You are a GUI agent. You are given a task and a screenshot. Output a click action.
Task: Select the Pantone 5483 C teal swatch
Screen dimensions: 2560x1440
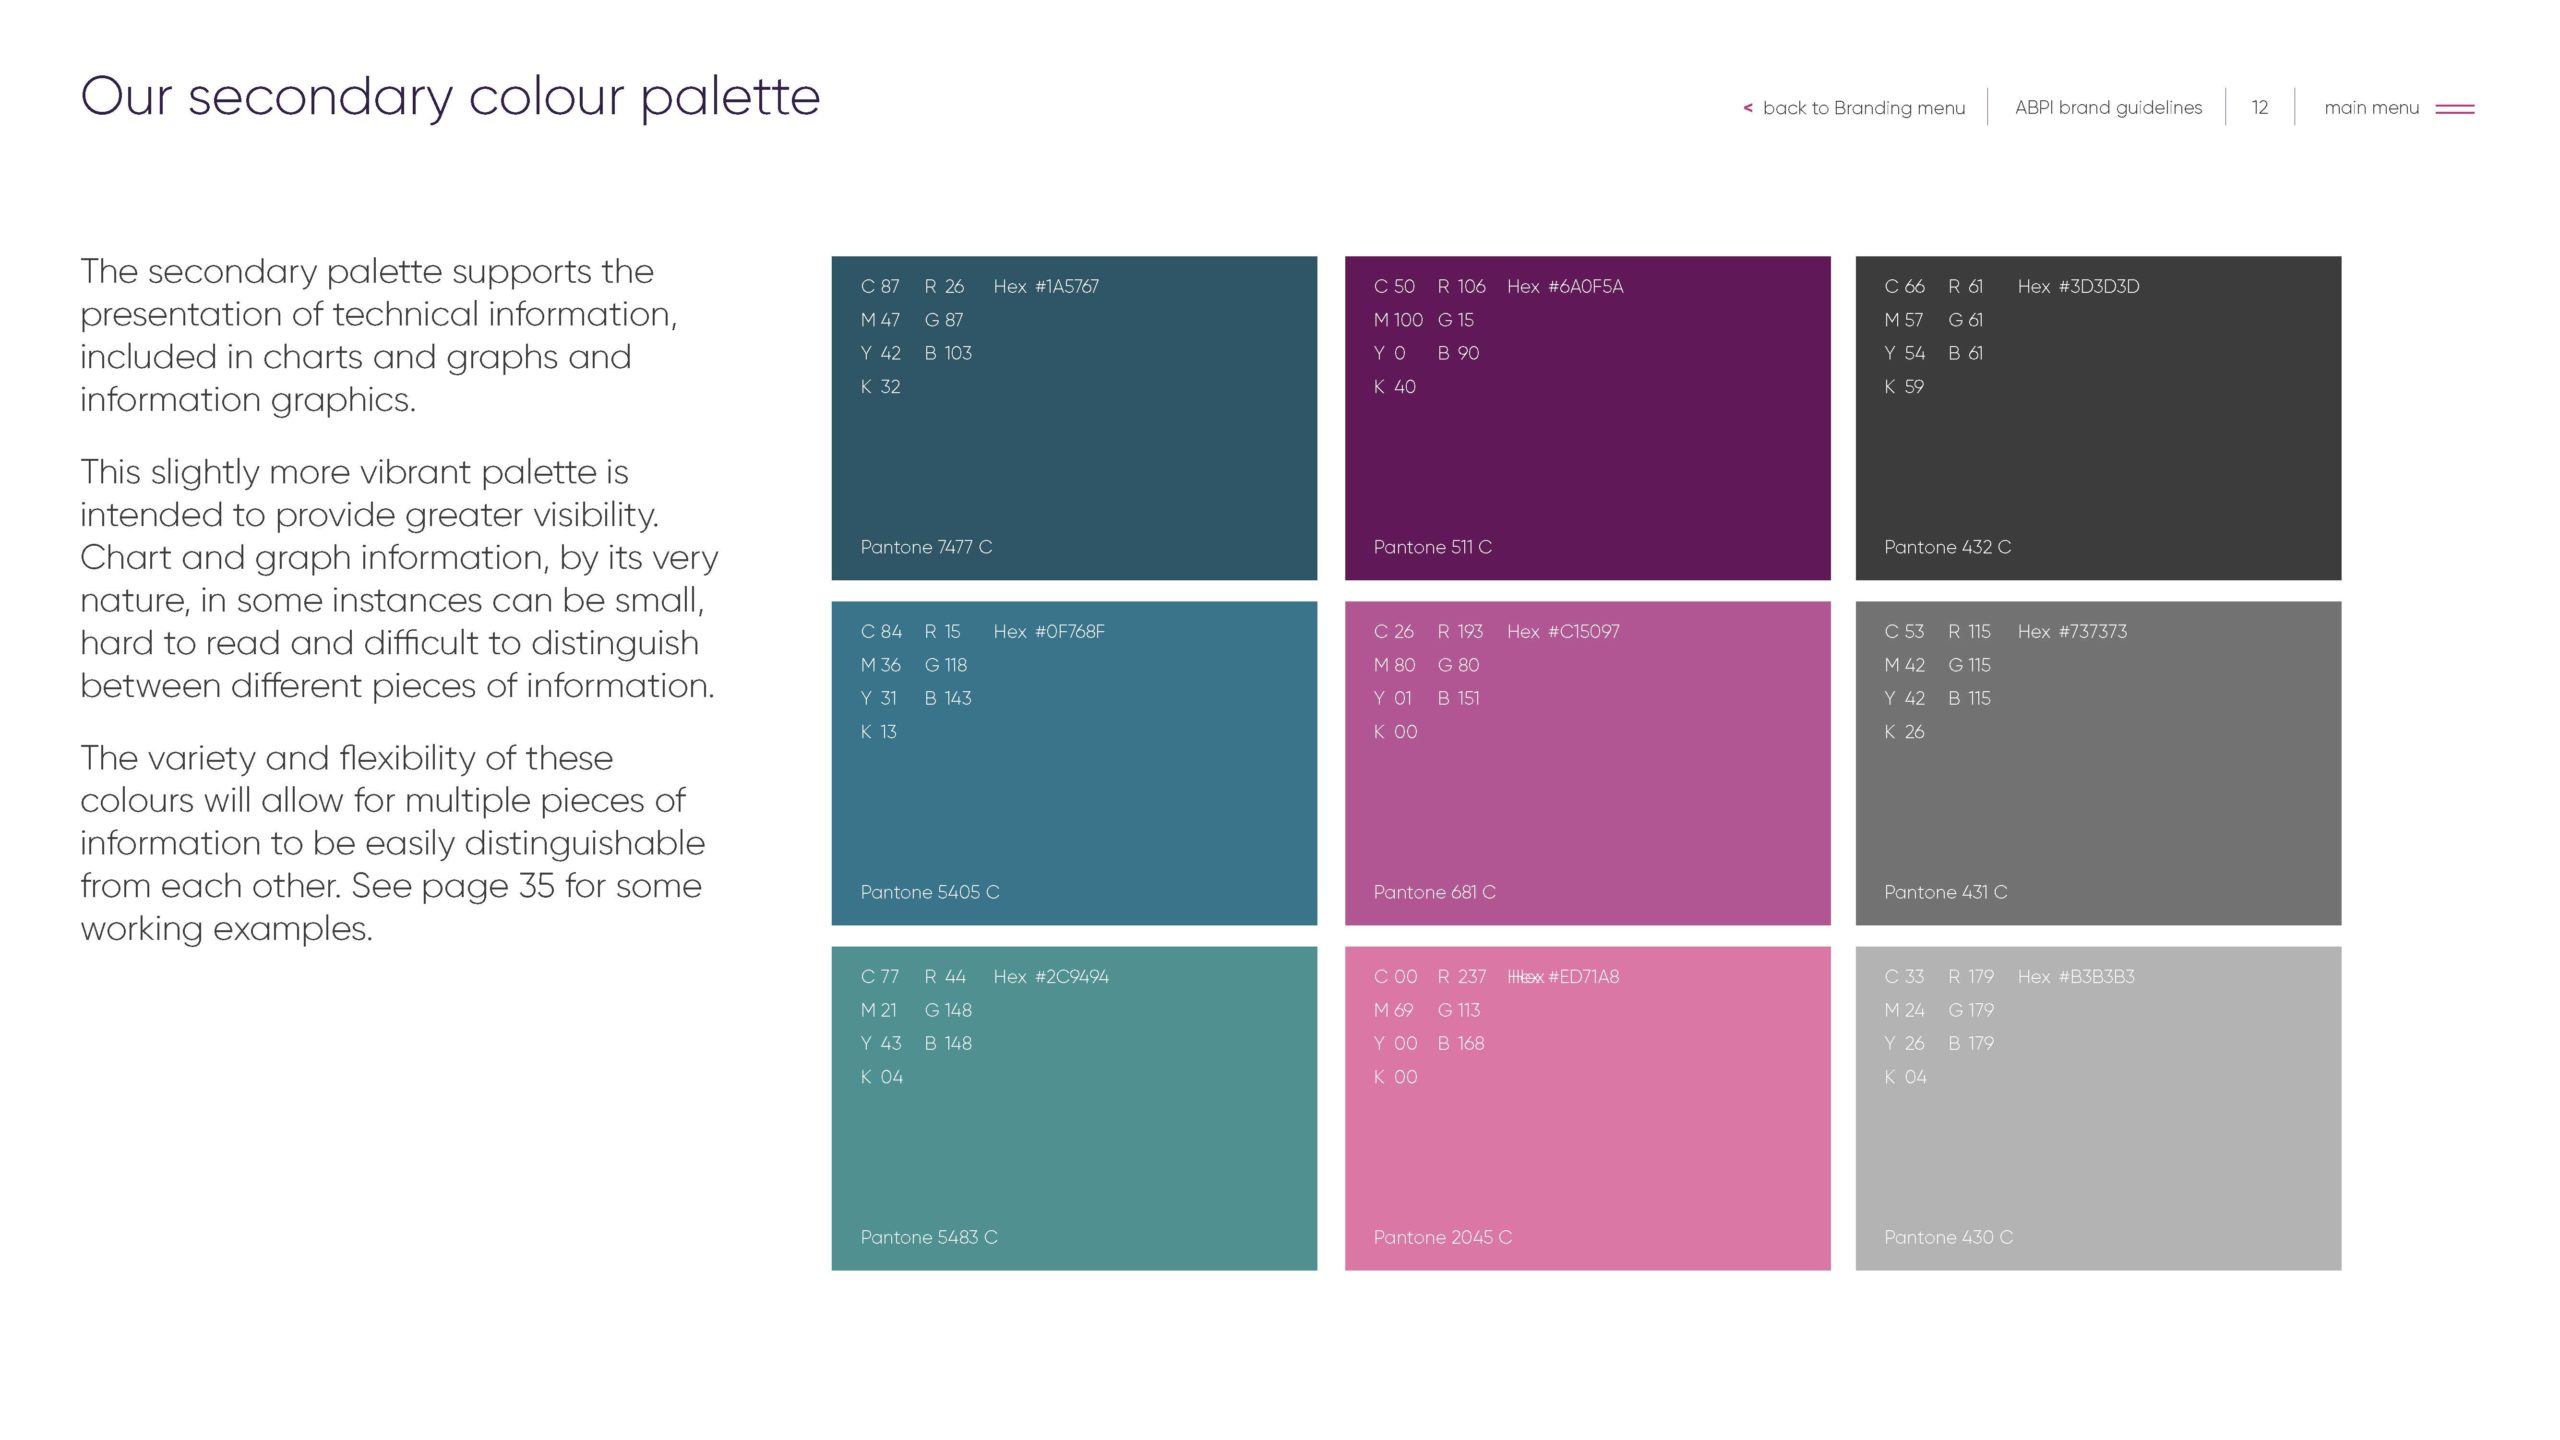[x=1074, y=1130]
